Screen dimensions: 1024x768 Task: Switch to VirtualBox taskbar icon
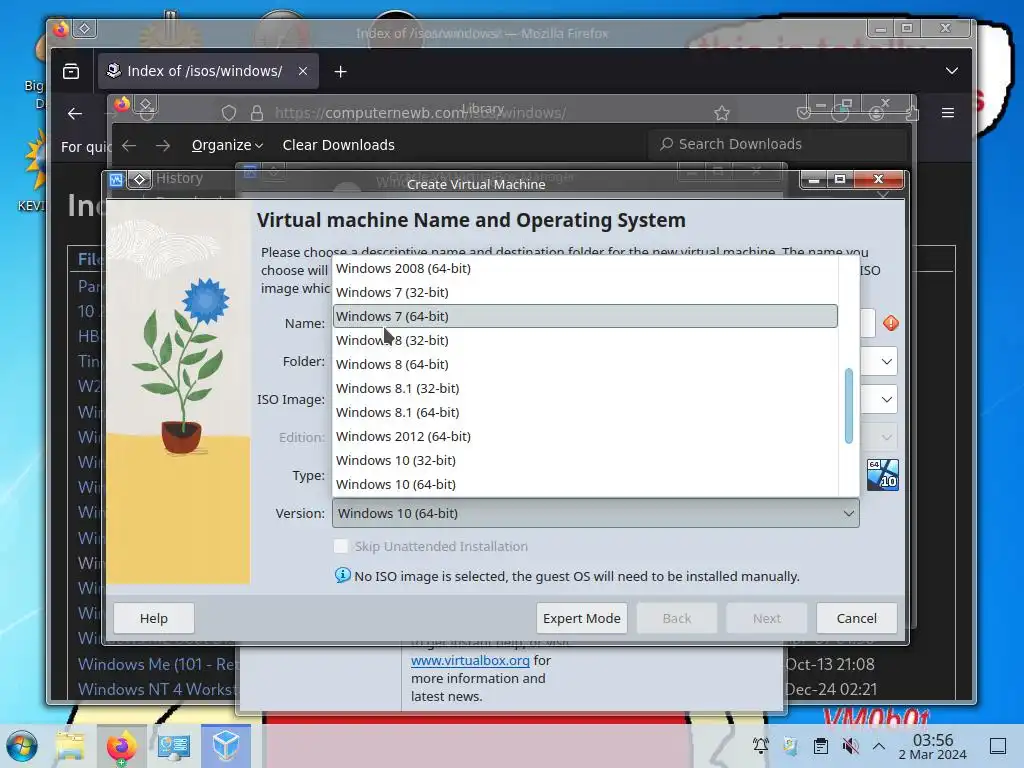[225, 746]
